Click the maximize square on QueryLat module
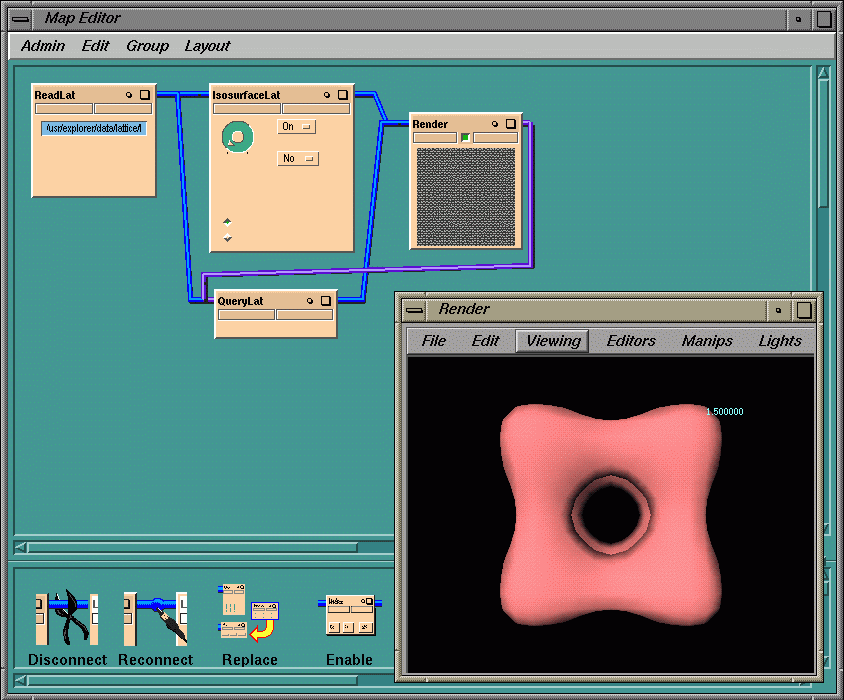The width and height of the screenshot is (844, 700). pos(326,300)
